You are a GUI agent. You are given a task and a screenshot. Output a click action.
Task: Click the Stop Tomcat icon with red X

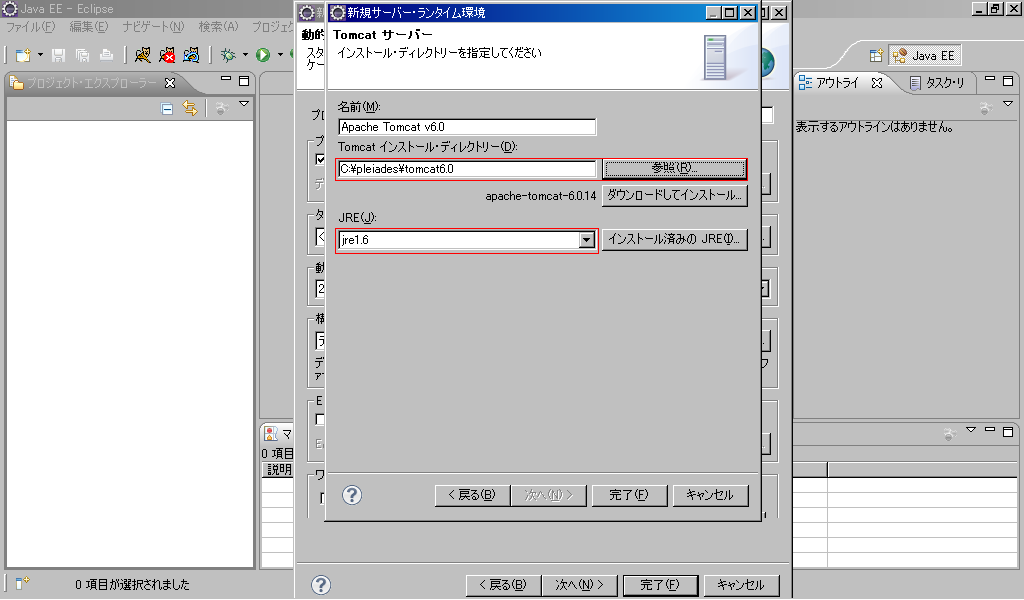167,55
